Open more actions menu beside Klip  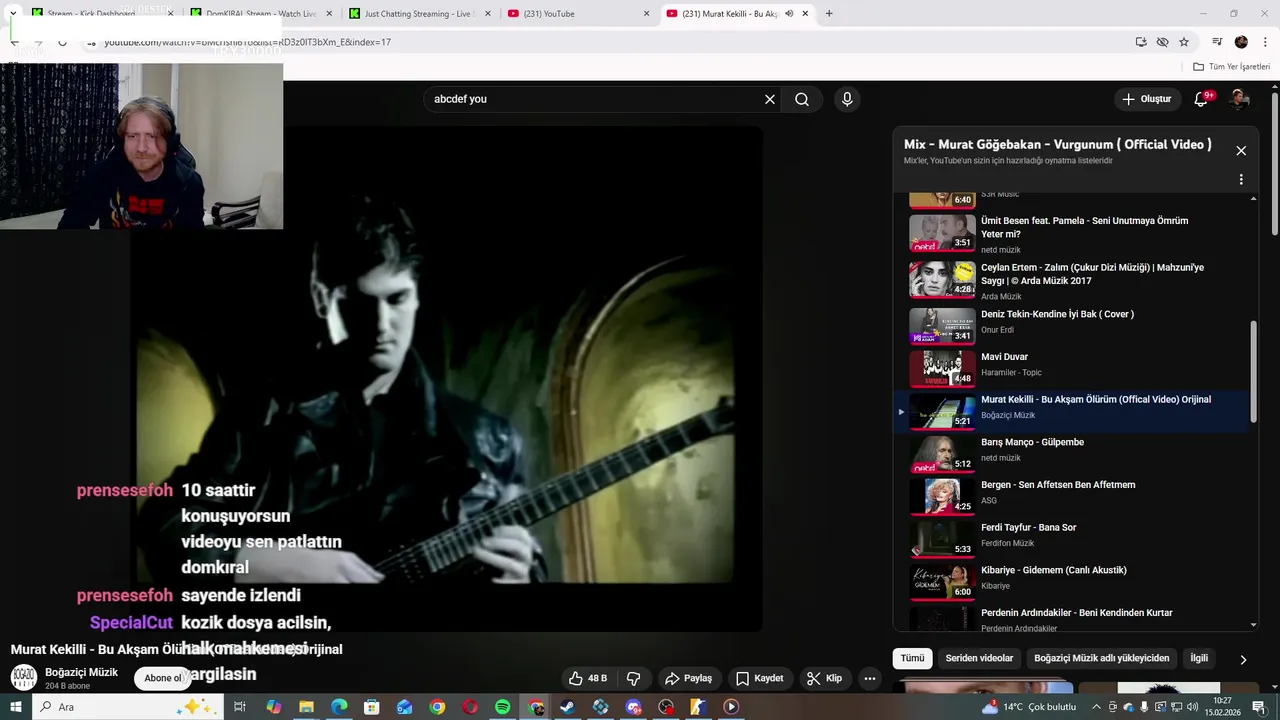tap(870, 678)
